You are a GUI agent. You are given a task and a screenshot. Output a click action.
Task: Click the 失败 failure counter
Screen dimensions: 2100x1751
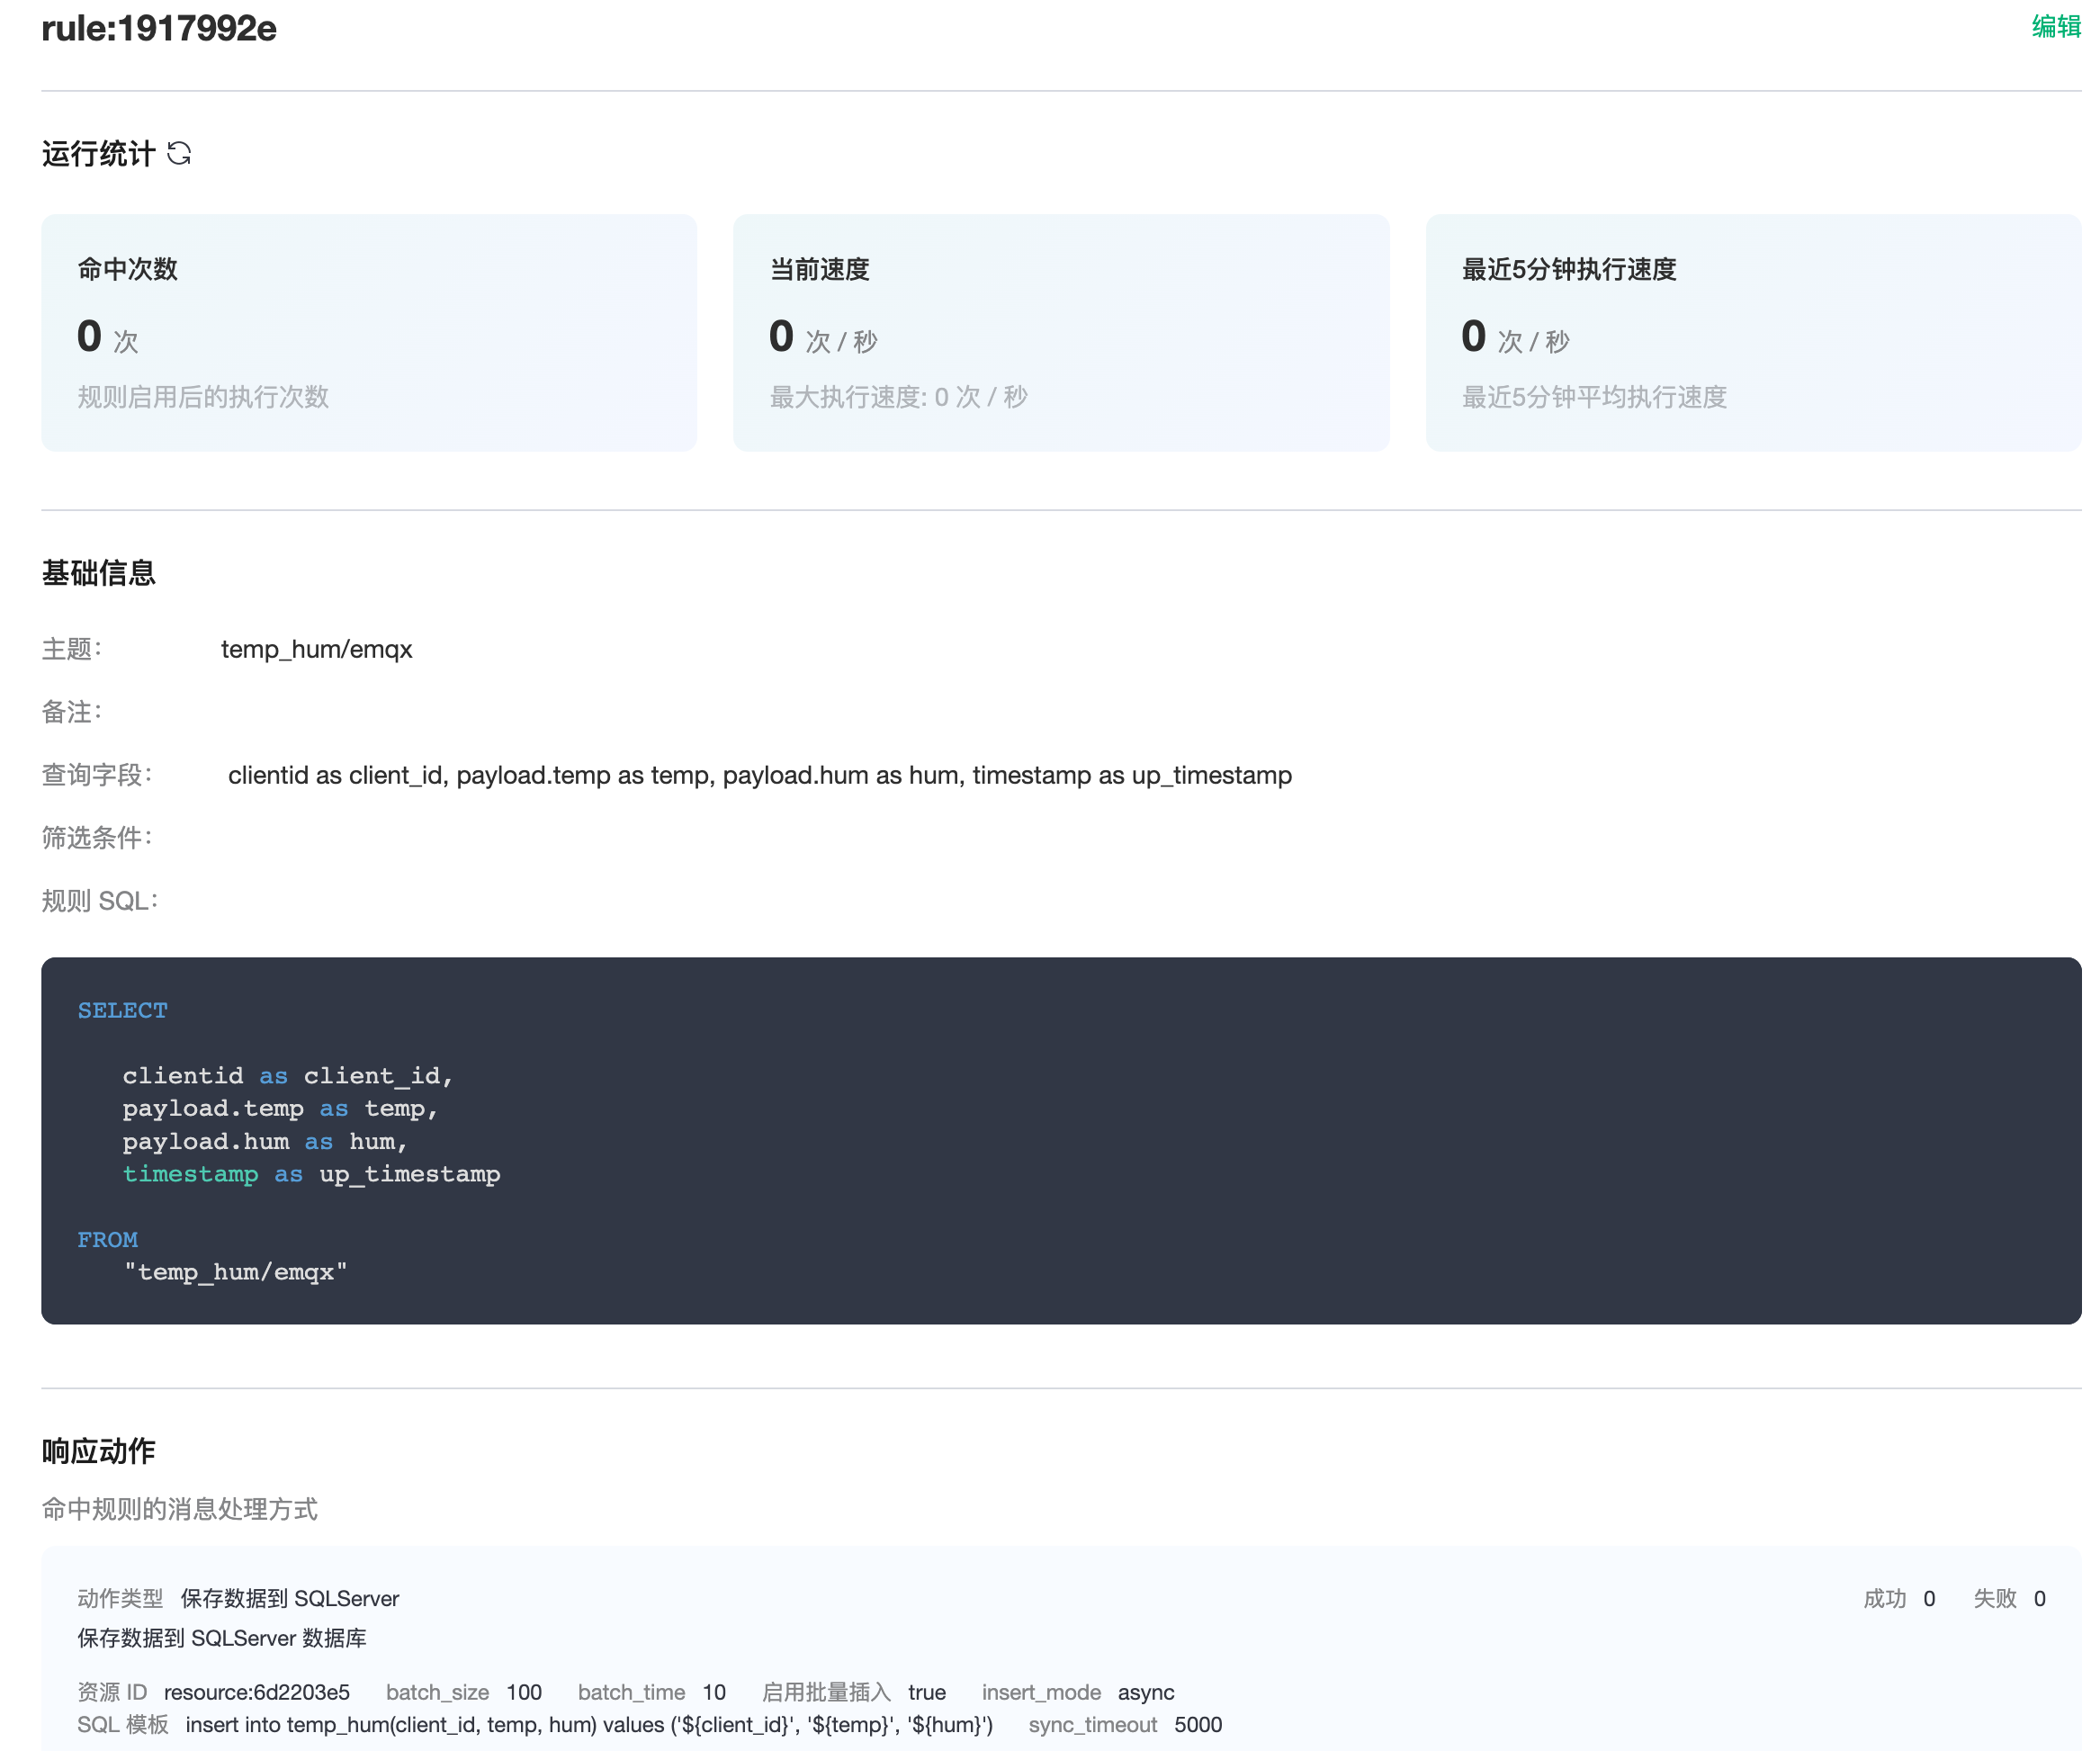2008,1598
